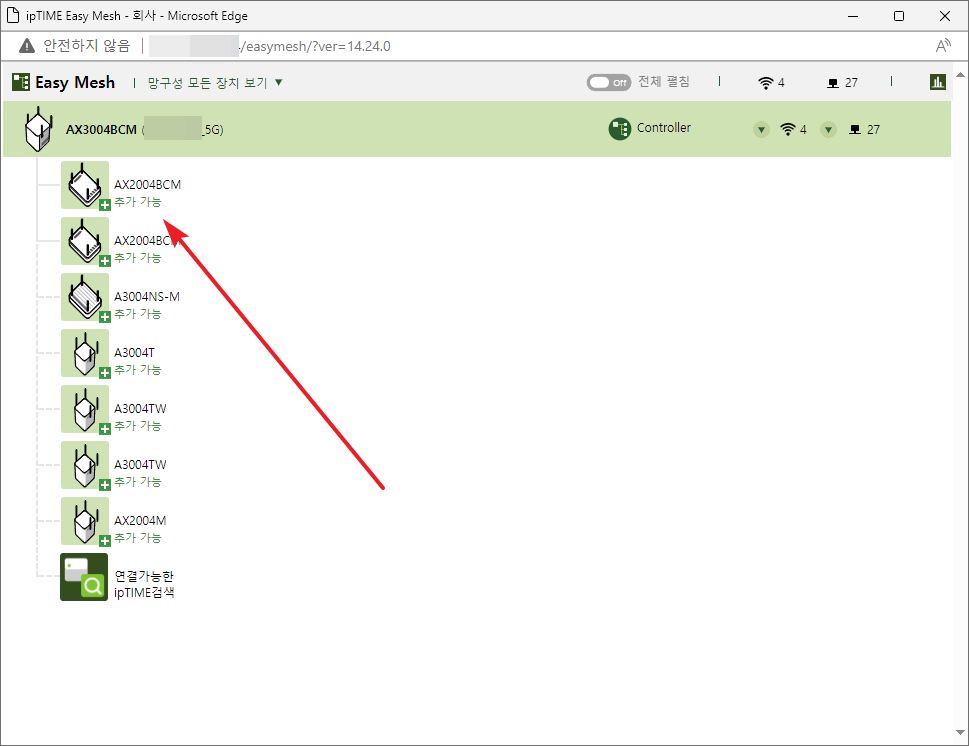Click 추가 가능 under the A3004TW below A3004T
This screenshot has height=746, width=969.
coord(138,426)
